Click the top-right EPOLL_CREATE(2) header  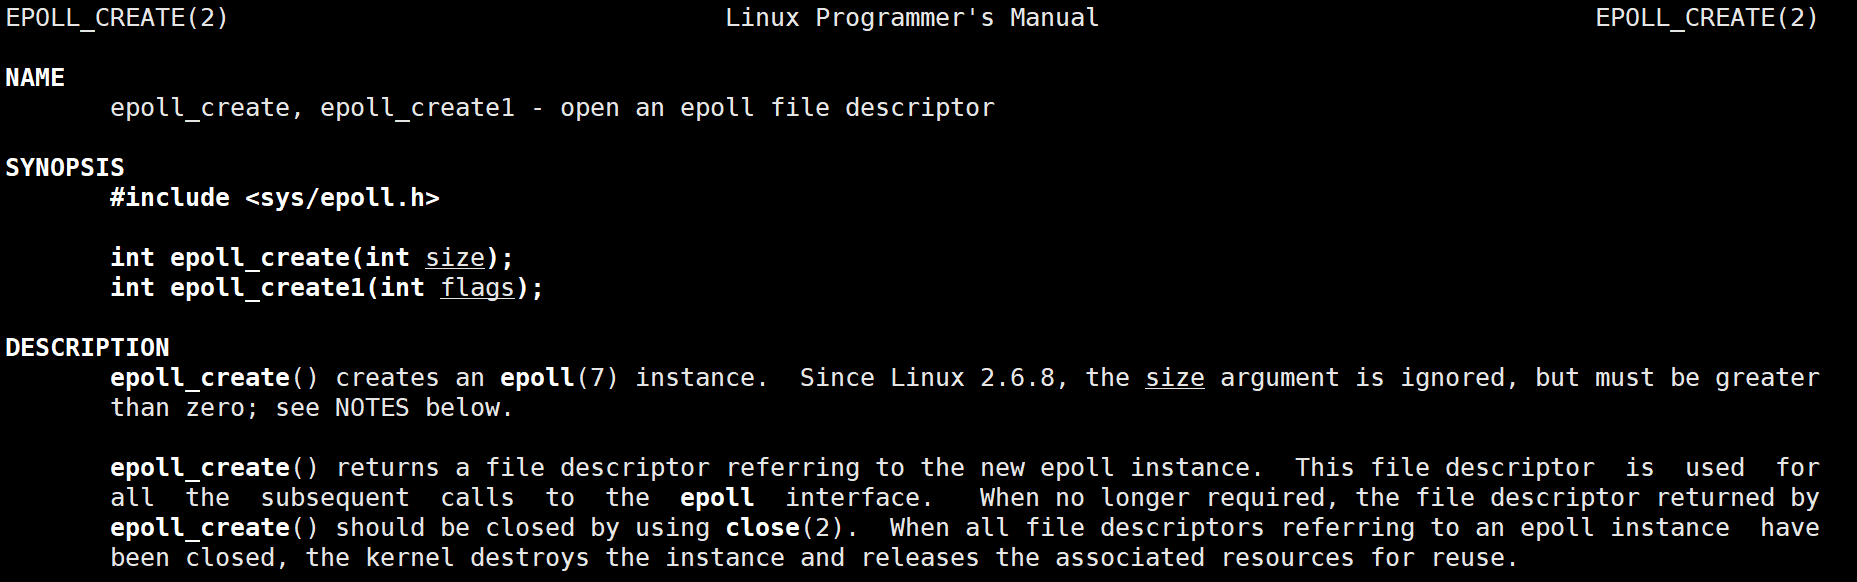click(x=1706, y=18)
